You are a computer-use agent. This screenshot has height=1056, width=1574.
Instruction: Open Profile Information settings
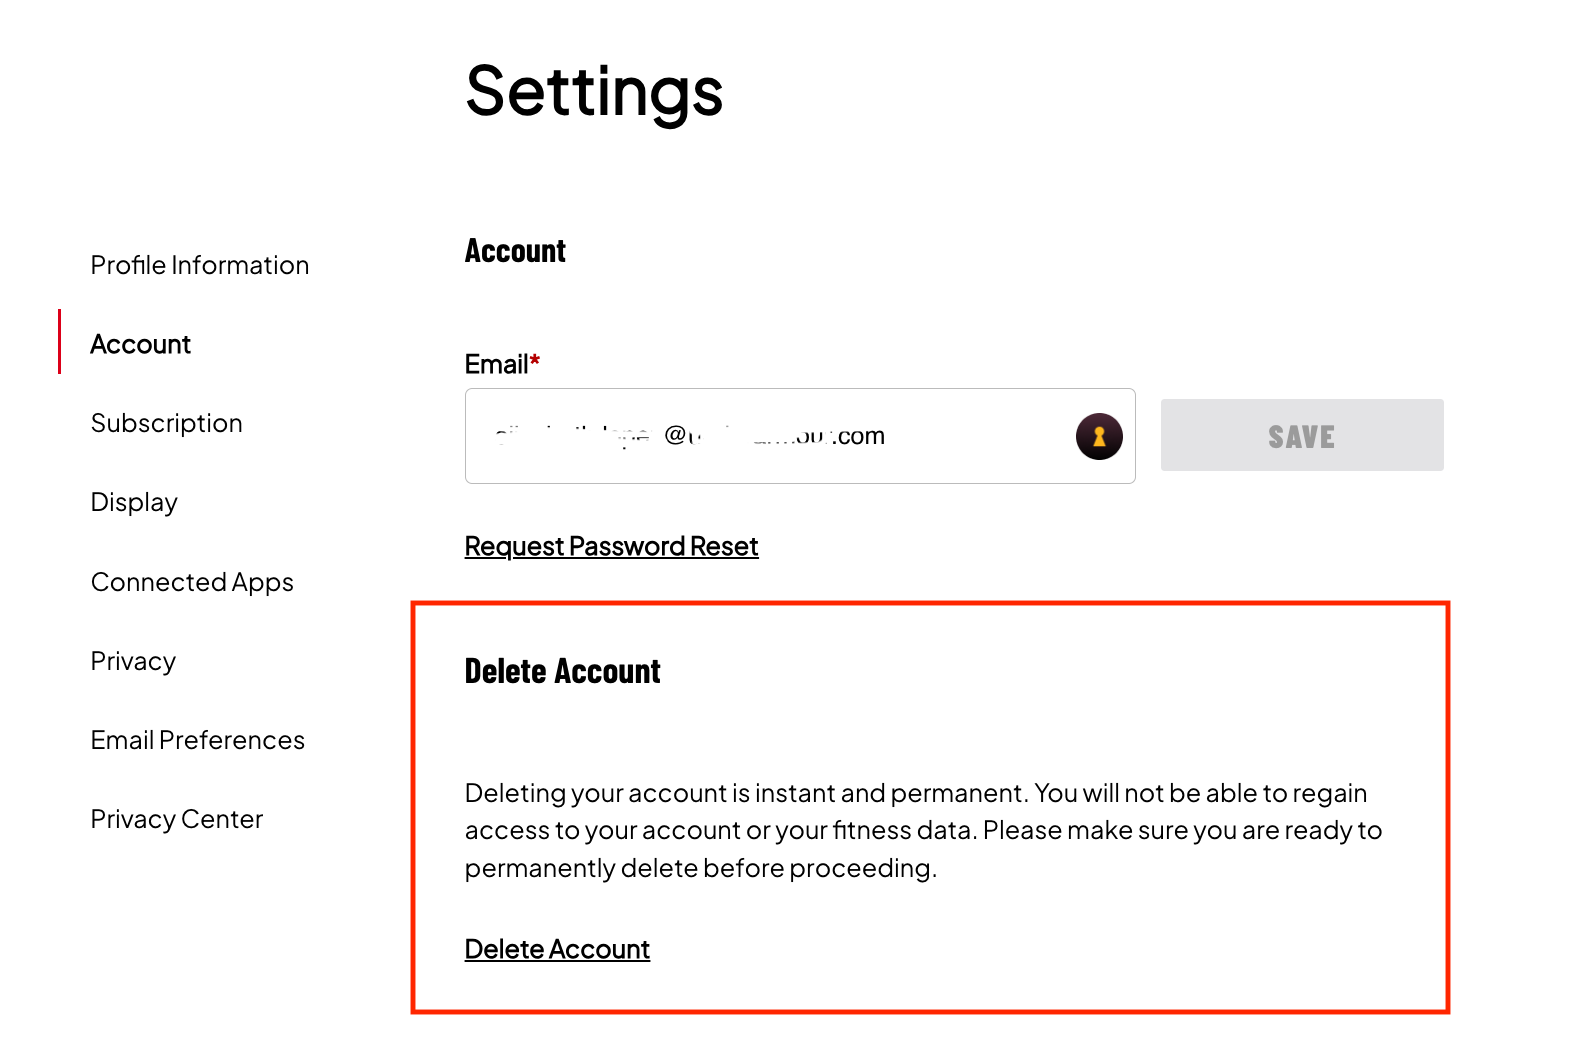pyautogui.click(x=200, y=265)
